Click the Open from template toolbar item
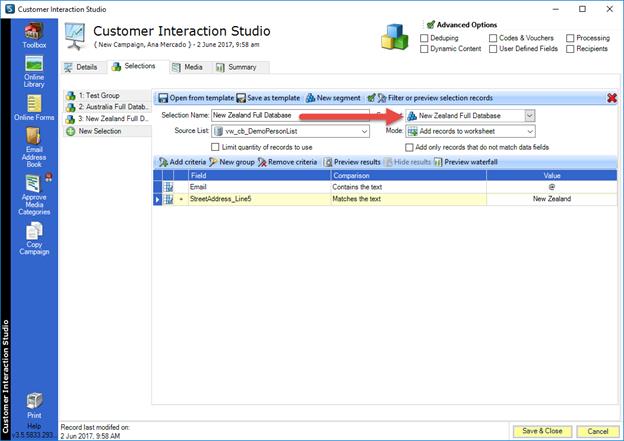 pyautogui.click(x=196, y=98)
